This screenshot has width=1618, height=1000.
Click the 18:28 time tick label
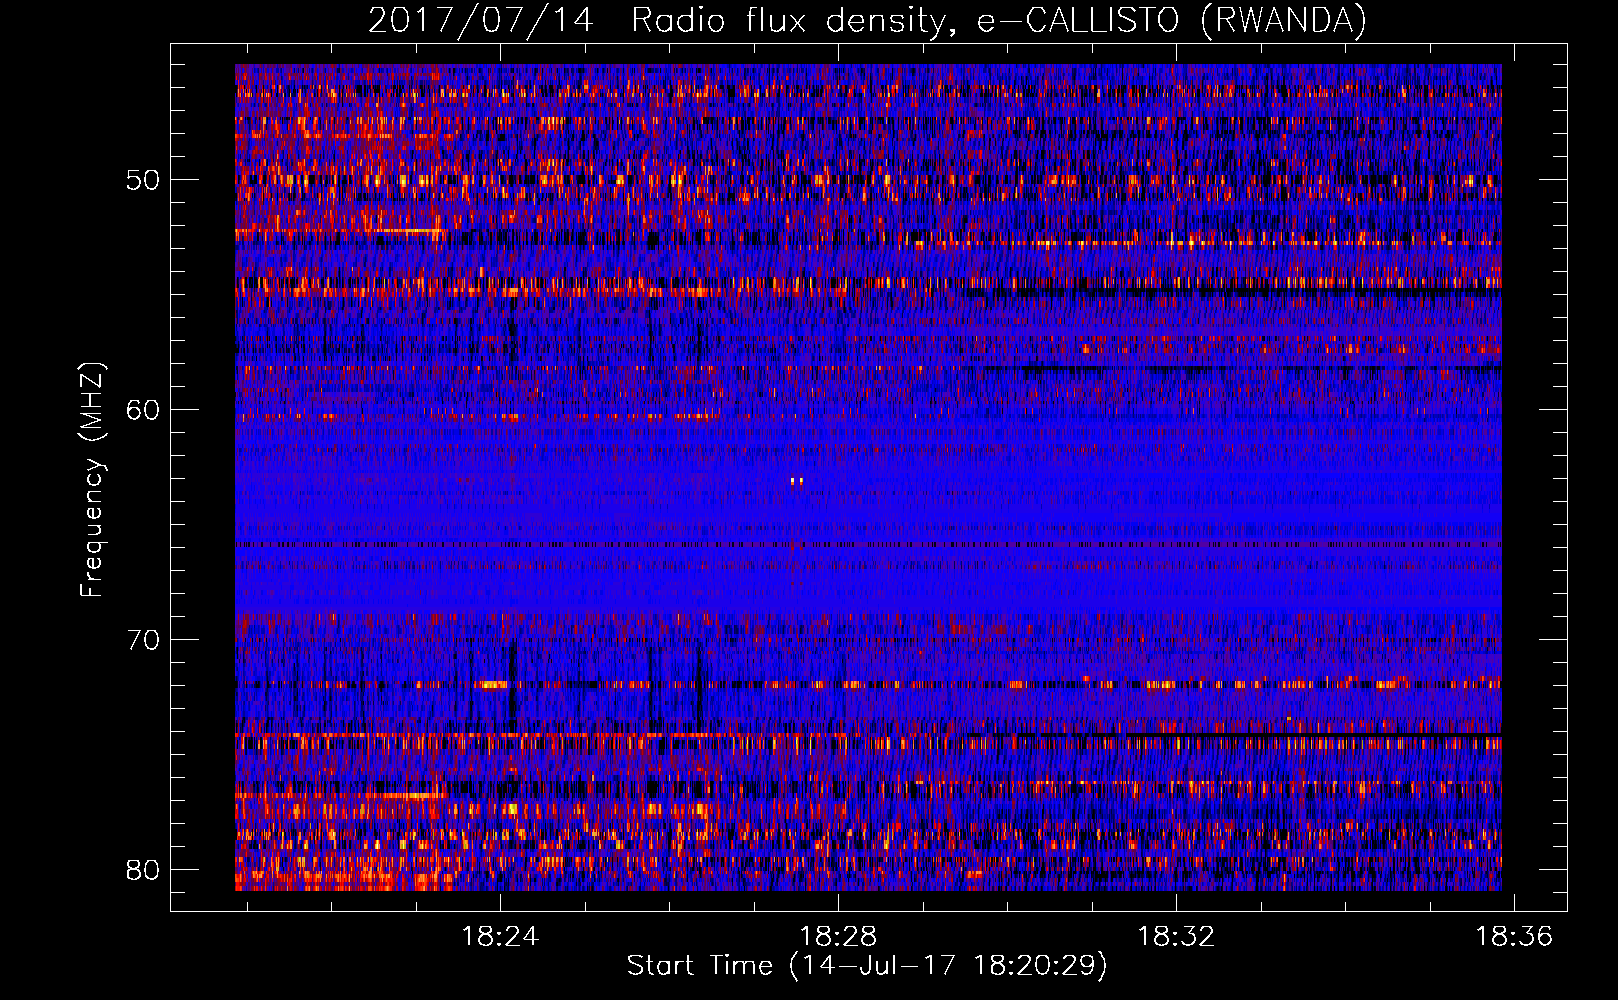click(x=838, y=936)
